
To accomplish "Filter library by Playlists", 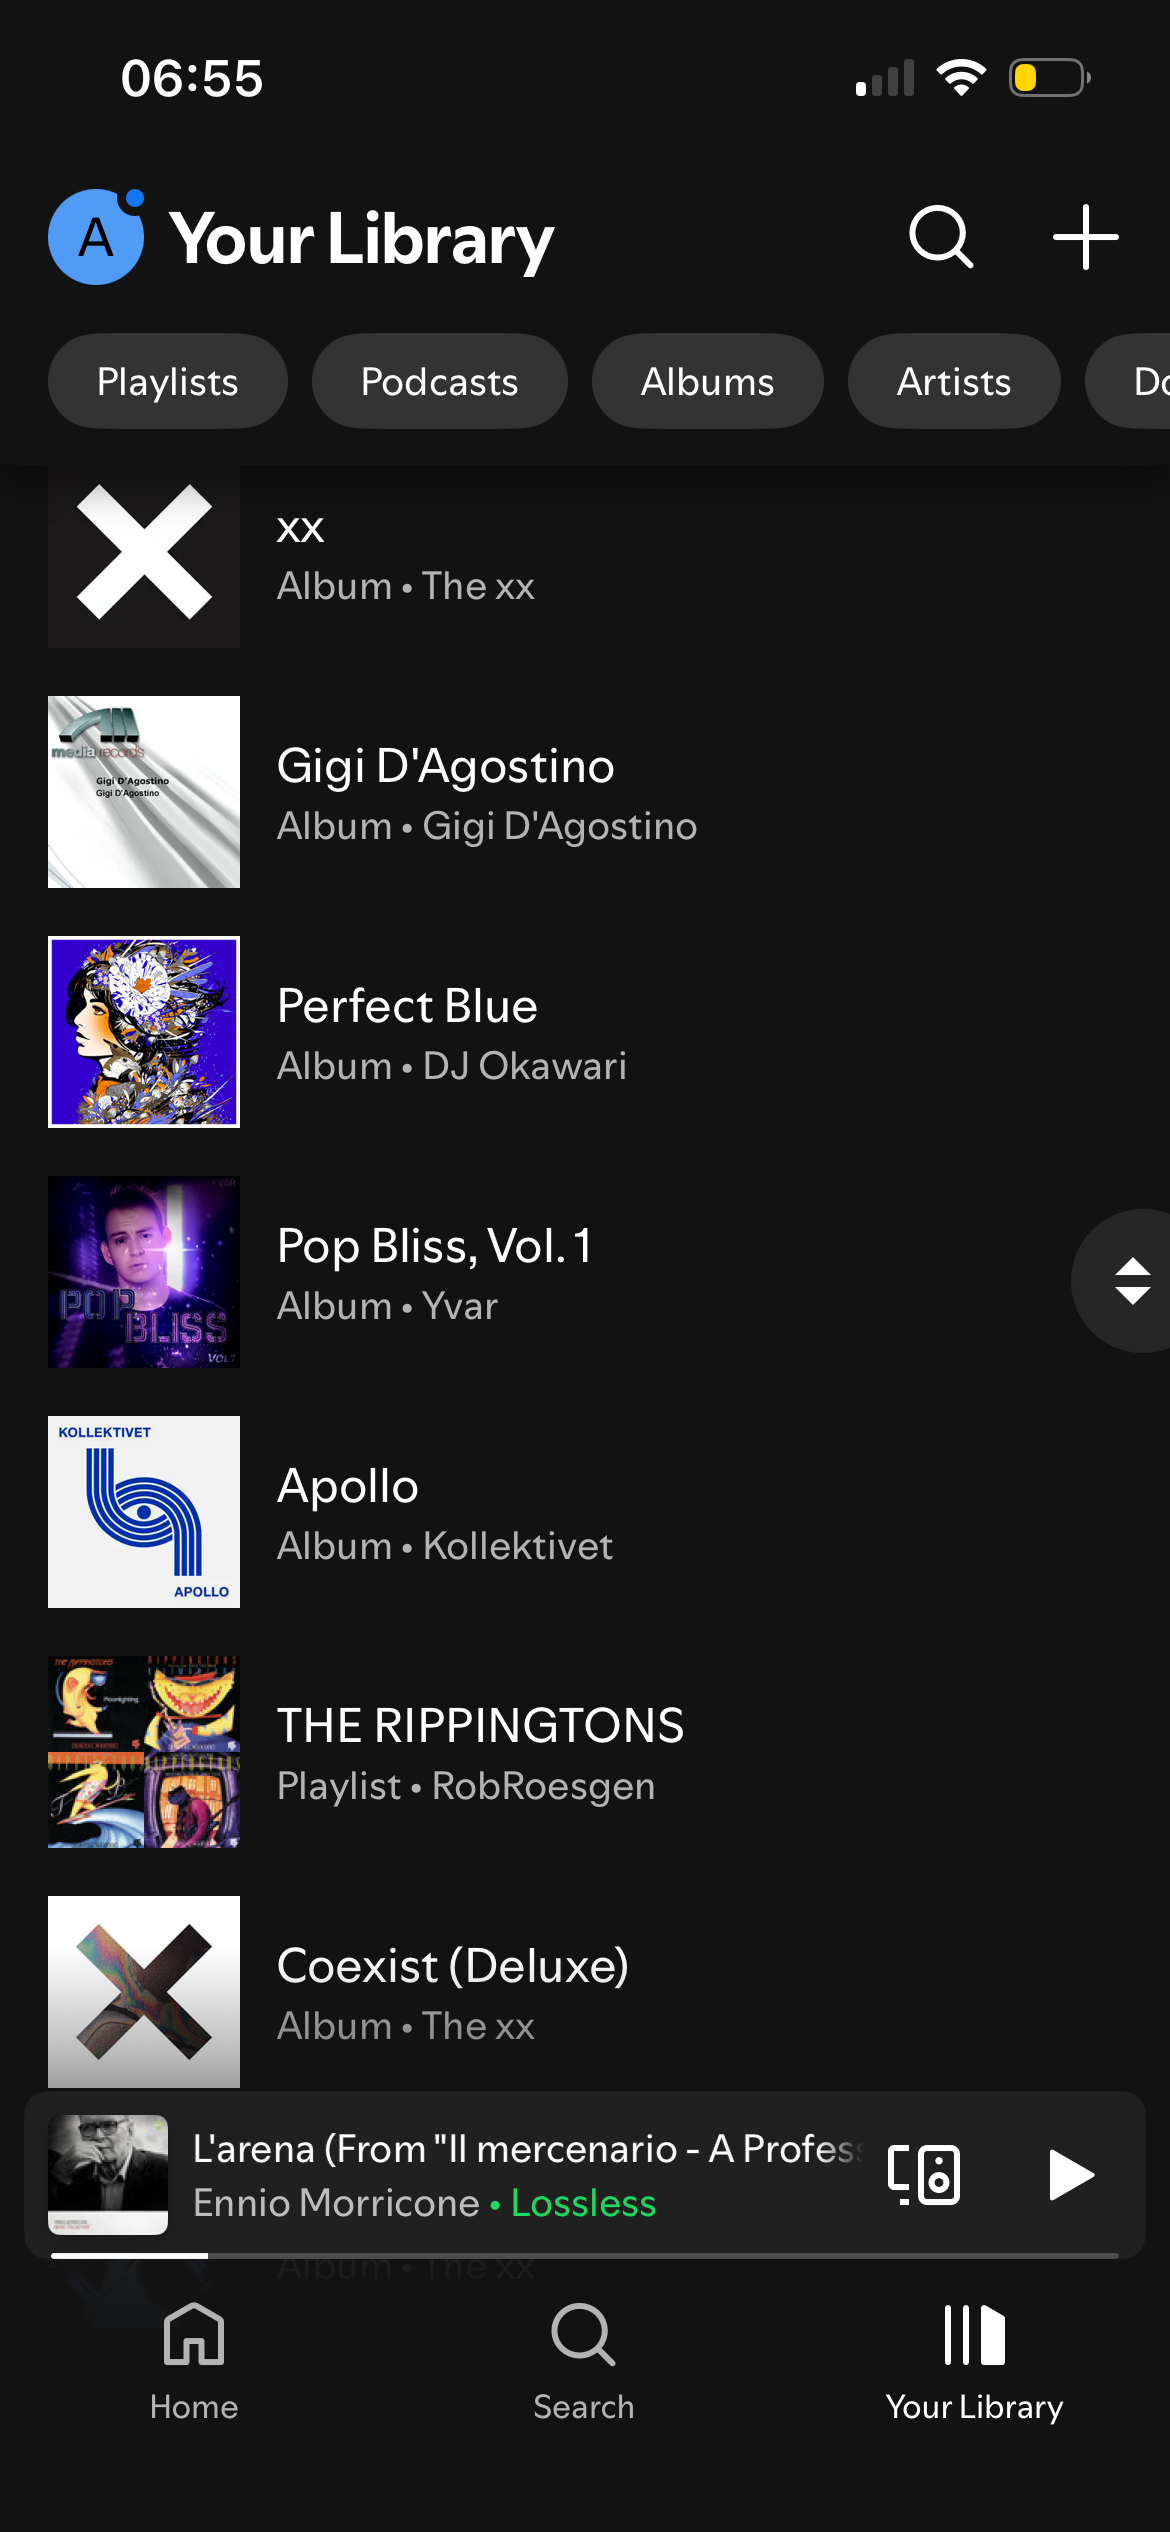I will click(168, 382).
